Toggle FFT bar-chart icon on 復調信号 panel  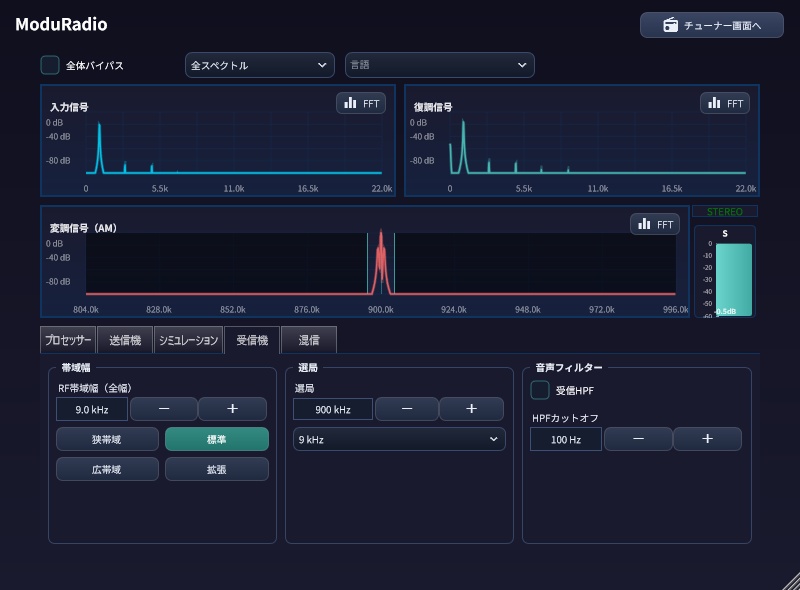(714, 104)
